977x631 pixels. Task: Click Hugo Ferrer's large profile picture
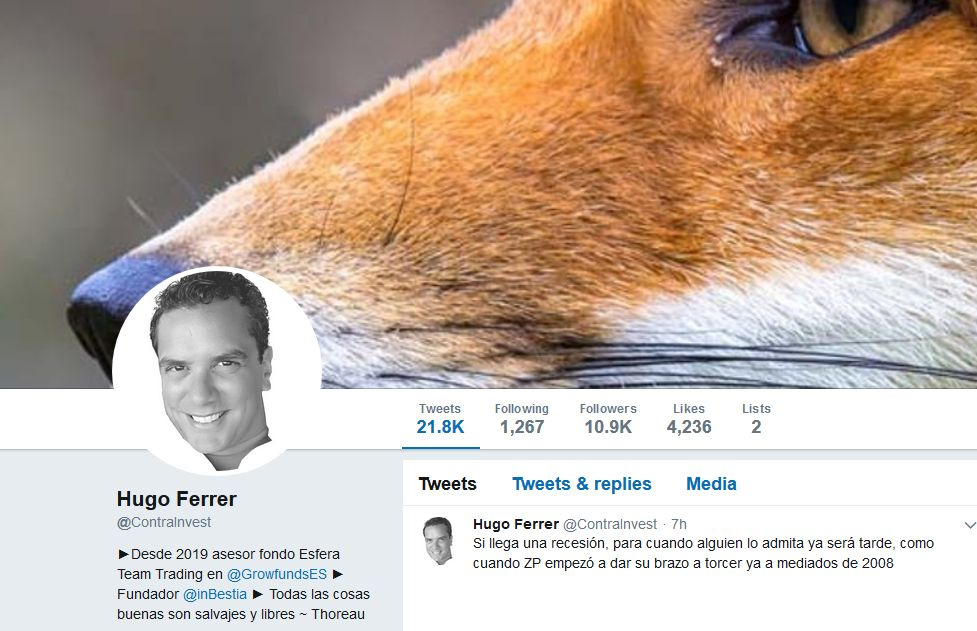216,370
